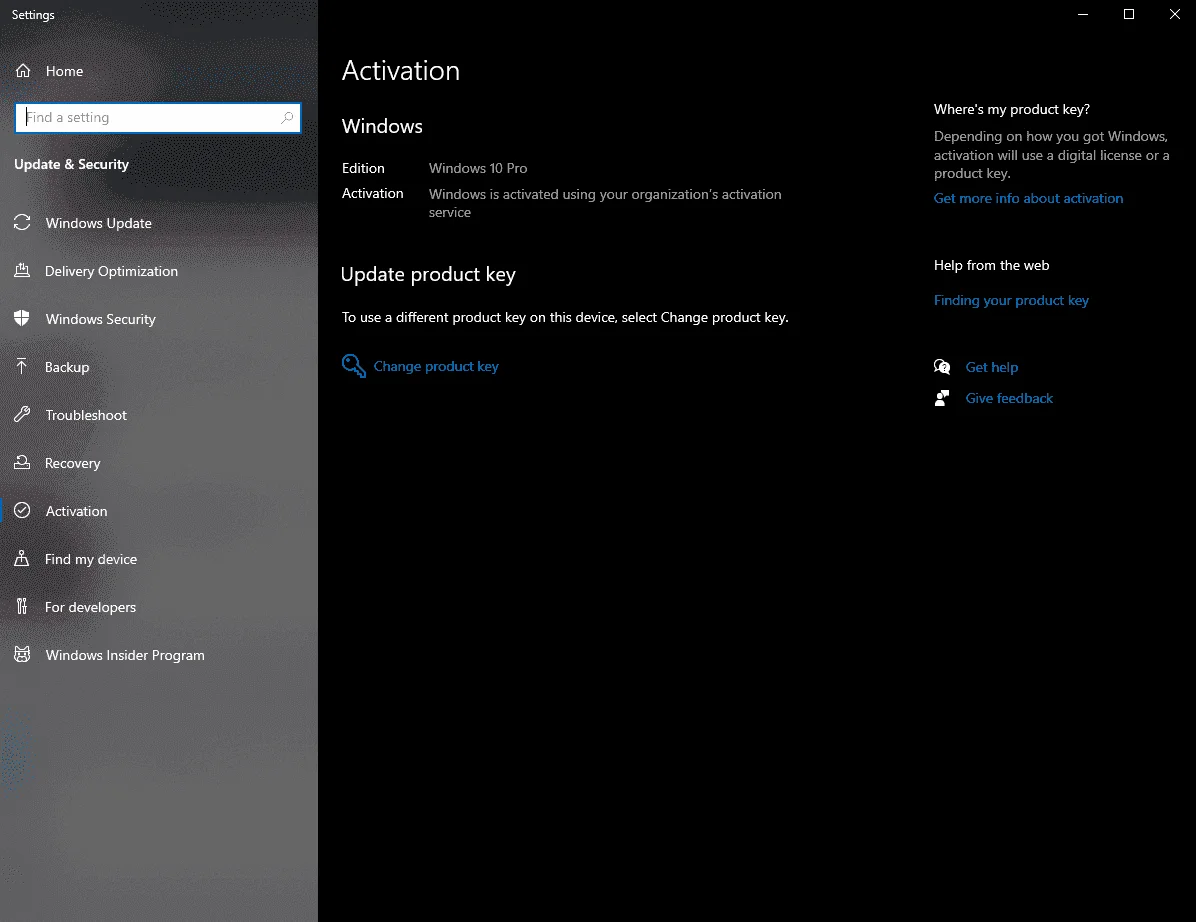
Task: Click the Windows Insider Program cat icon
Action: pyautogui.click(x=22, y=655)
